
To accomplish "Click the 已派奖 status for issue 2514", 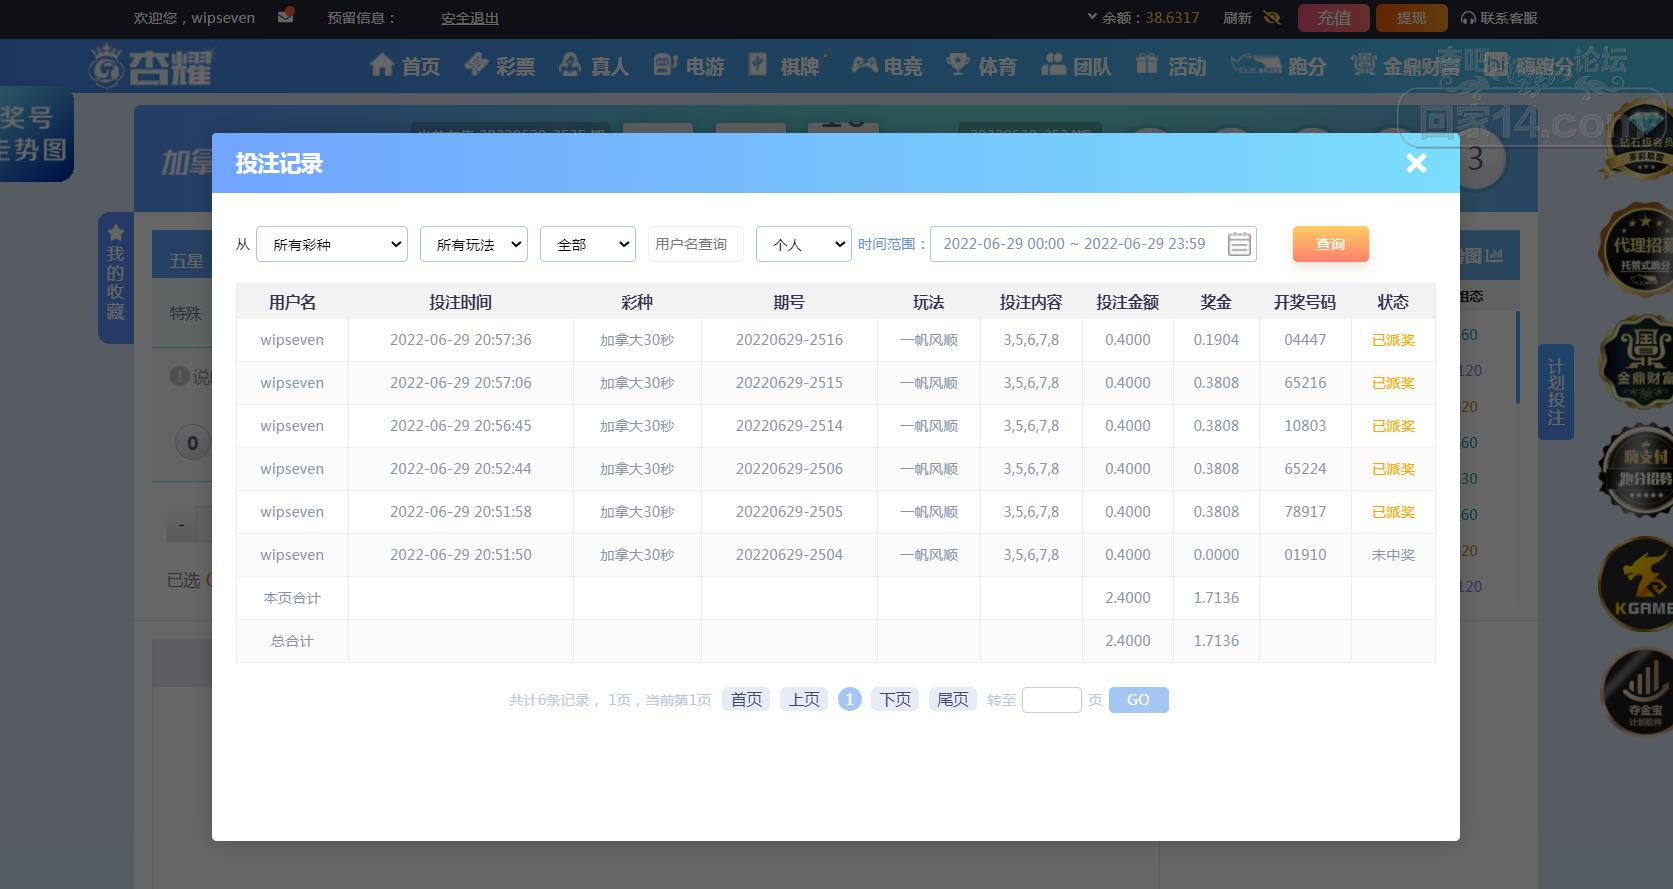I will pos(1393,426).
